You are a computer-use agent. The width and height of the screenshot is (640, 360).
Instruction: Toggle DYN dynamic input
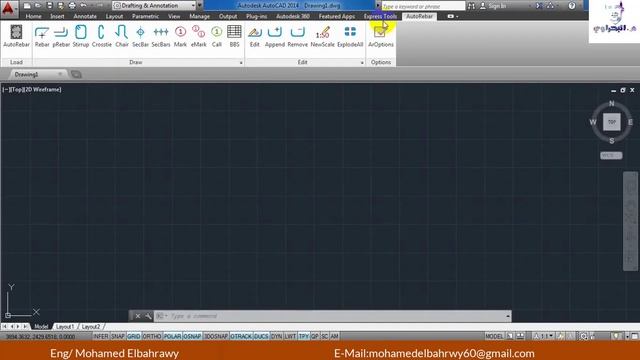276,336
